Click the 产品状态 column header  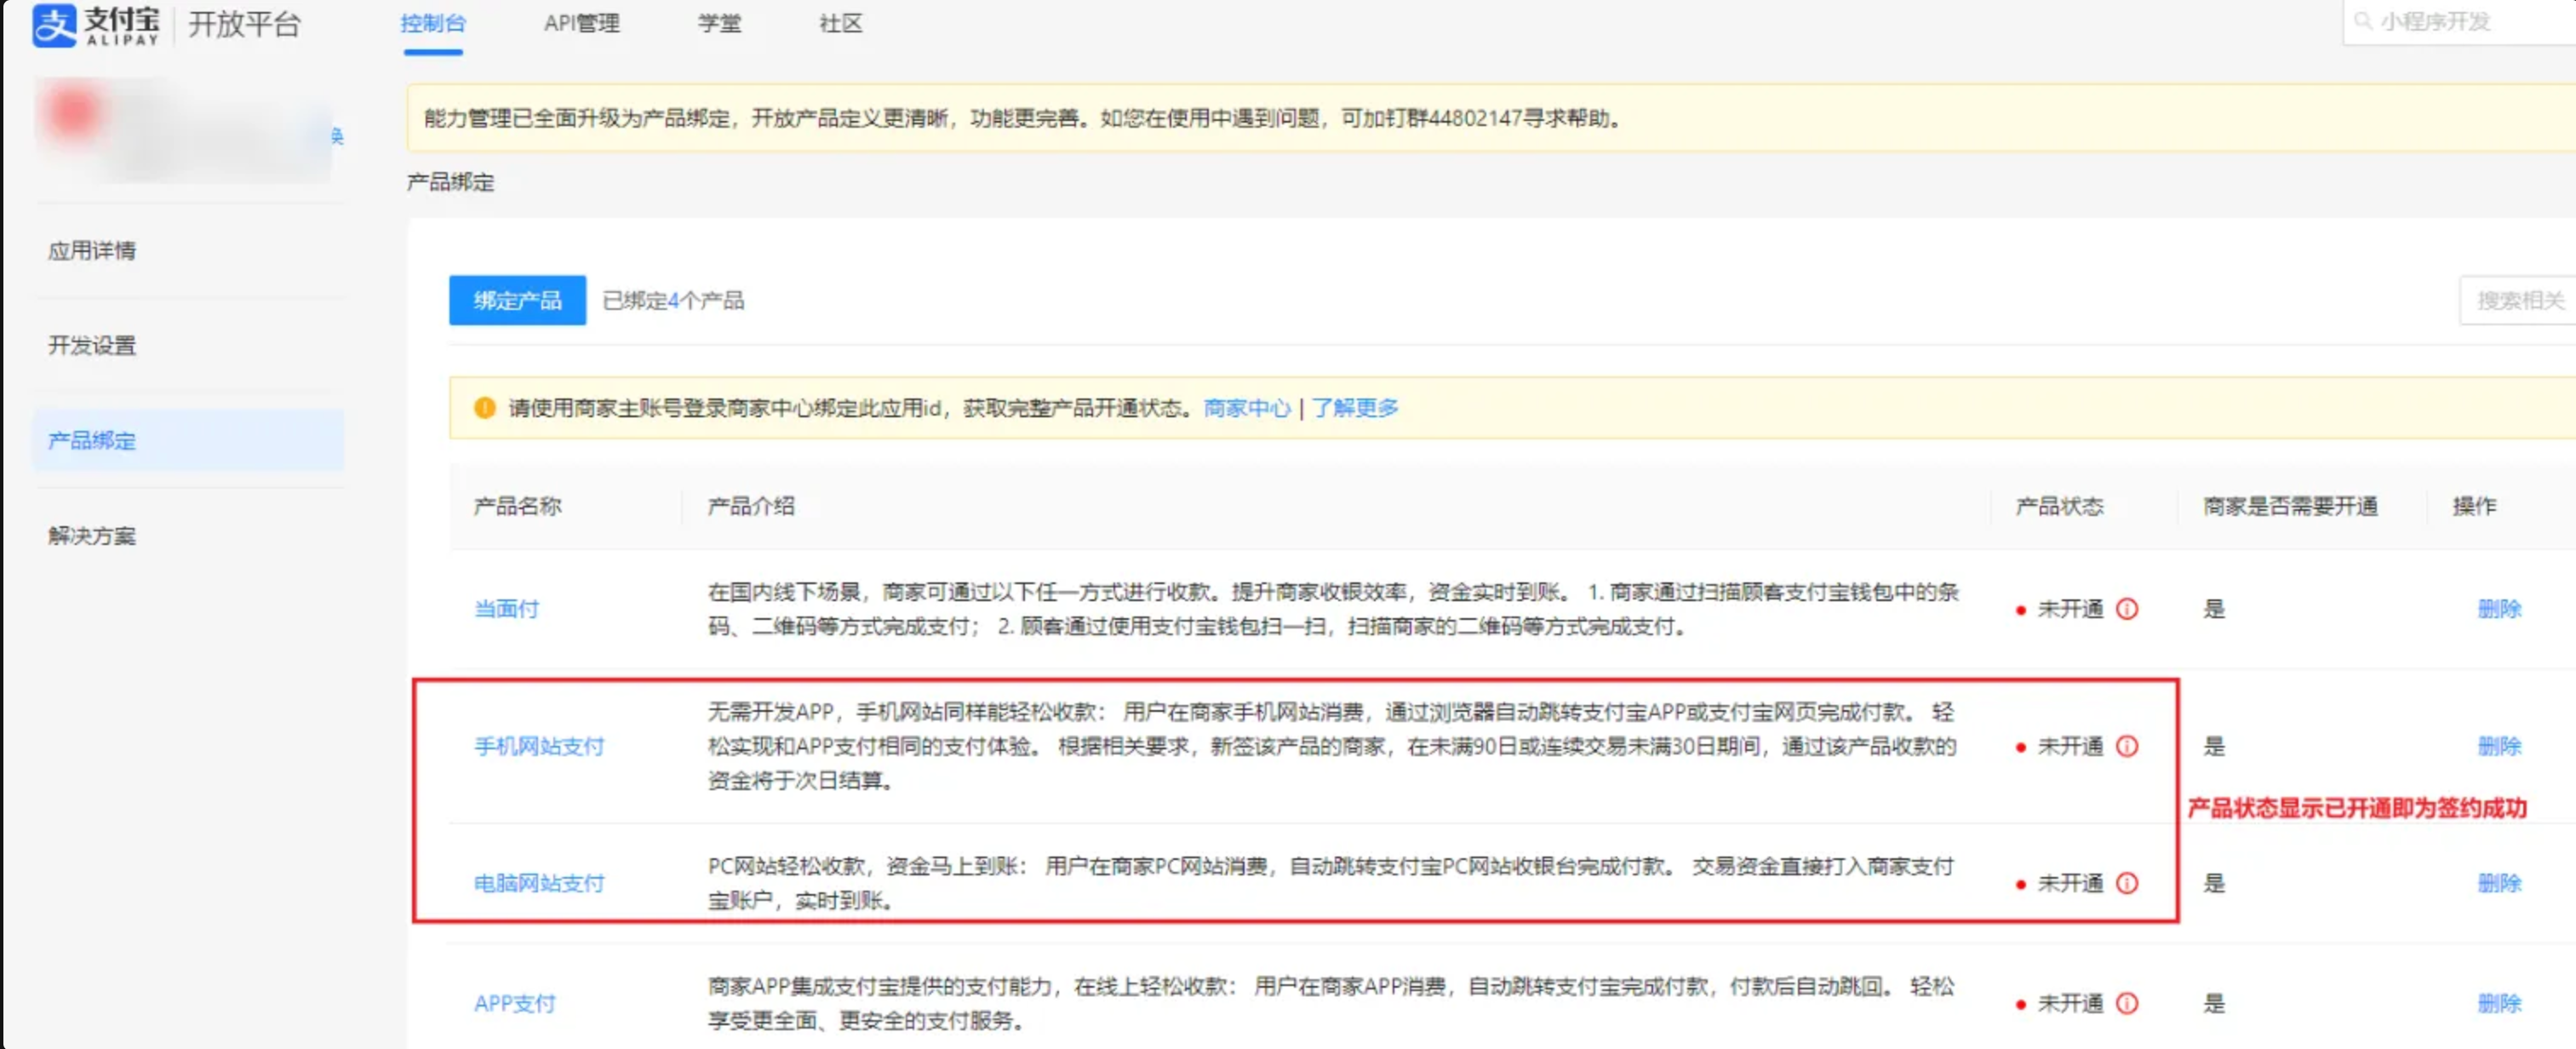[2059, 506]
